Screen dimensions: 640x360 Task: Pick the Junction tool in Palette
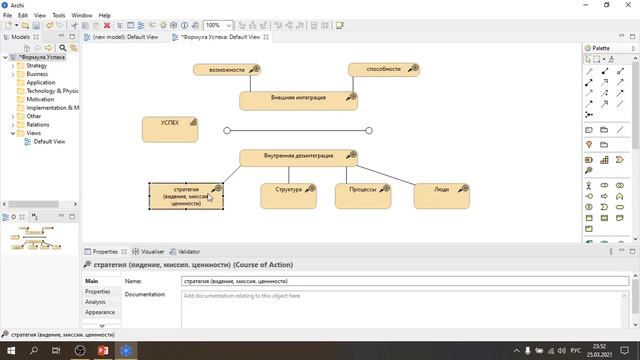click(589, 115)
